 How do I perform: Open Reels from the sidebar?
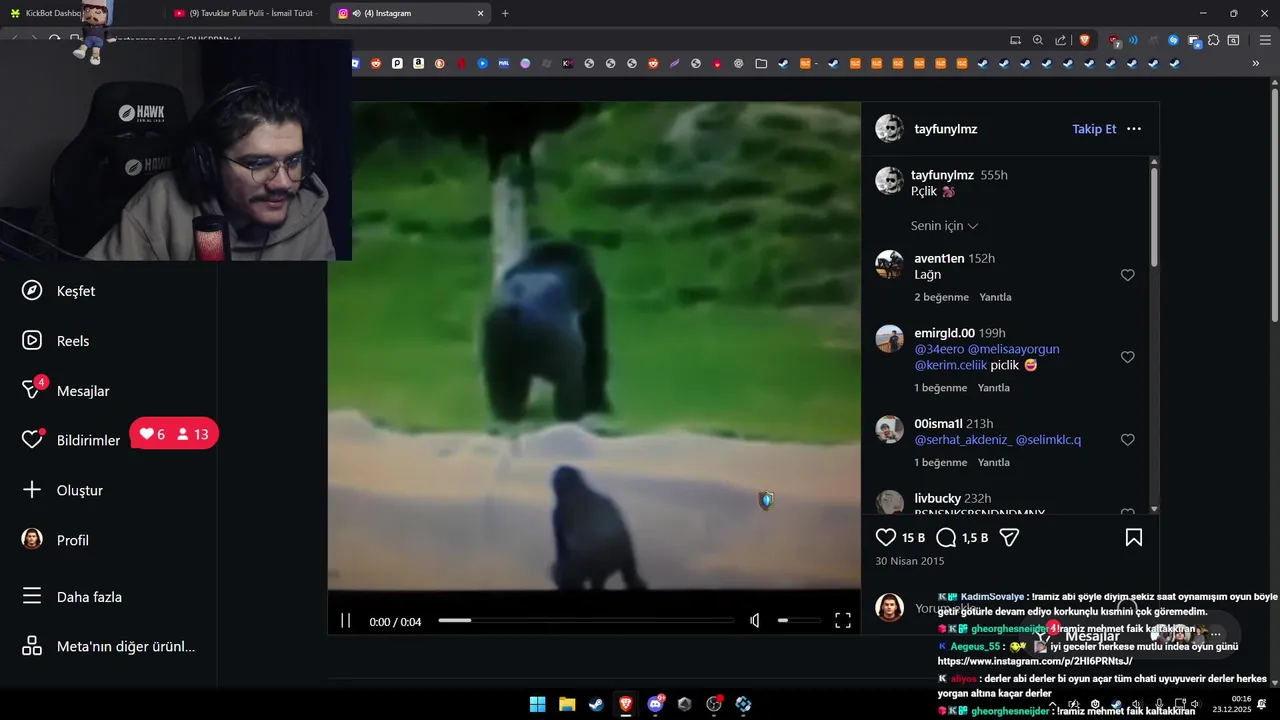(56, 341)
